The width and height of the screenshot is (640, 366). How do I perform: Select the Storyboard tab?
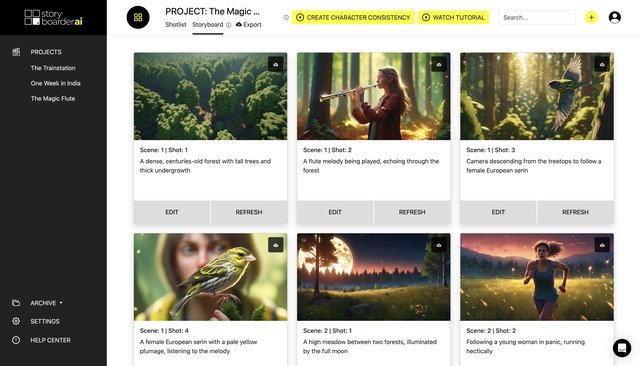coord(208,24)
